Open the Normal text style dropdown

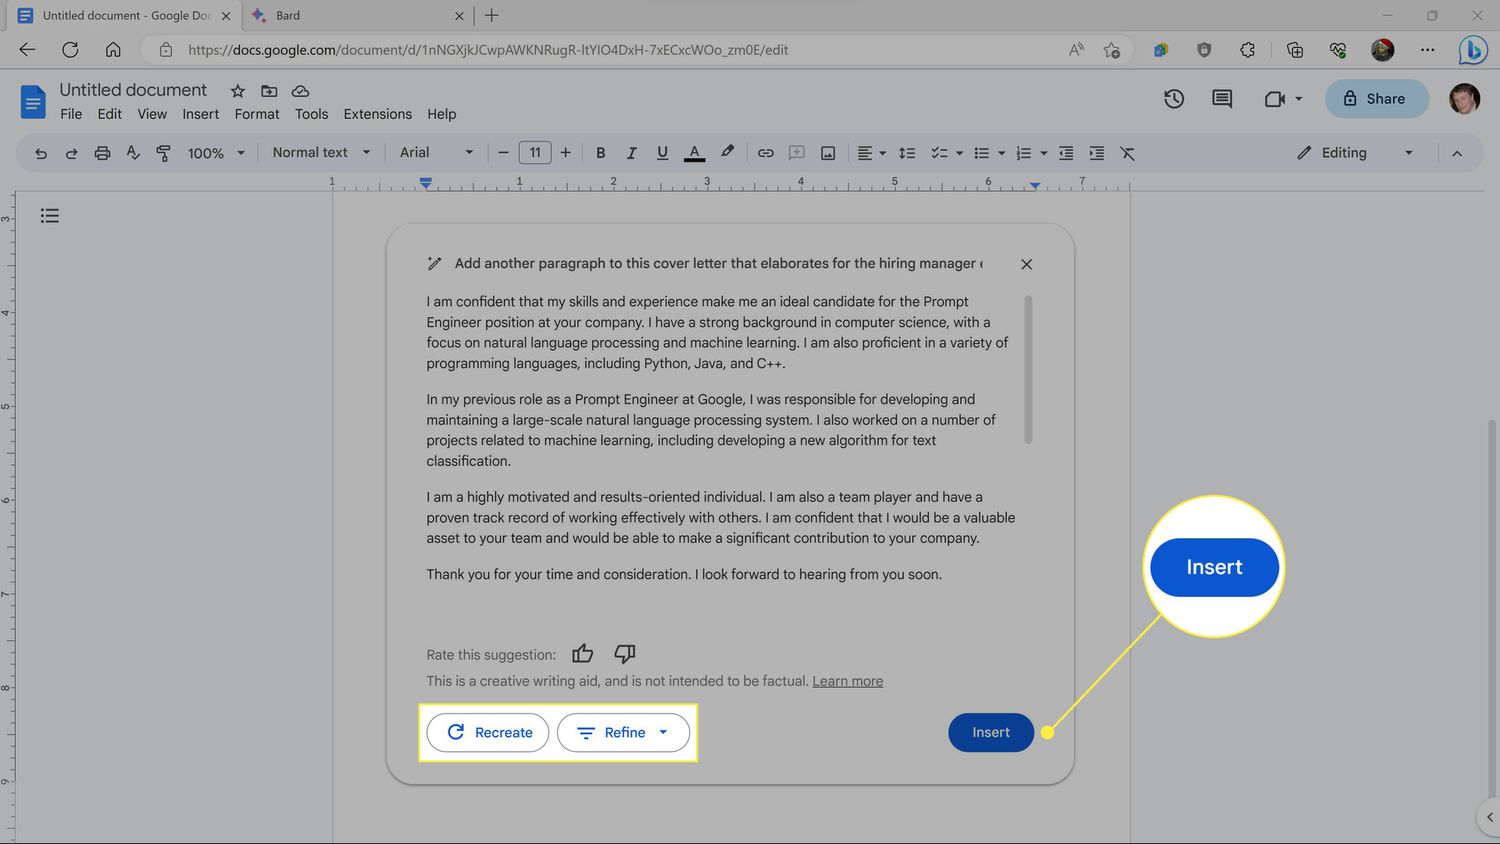point(321,153)
